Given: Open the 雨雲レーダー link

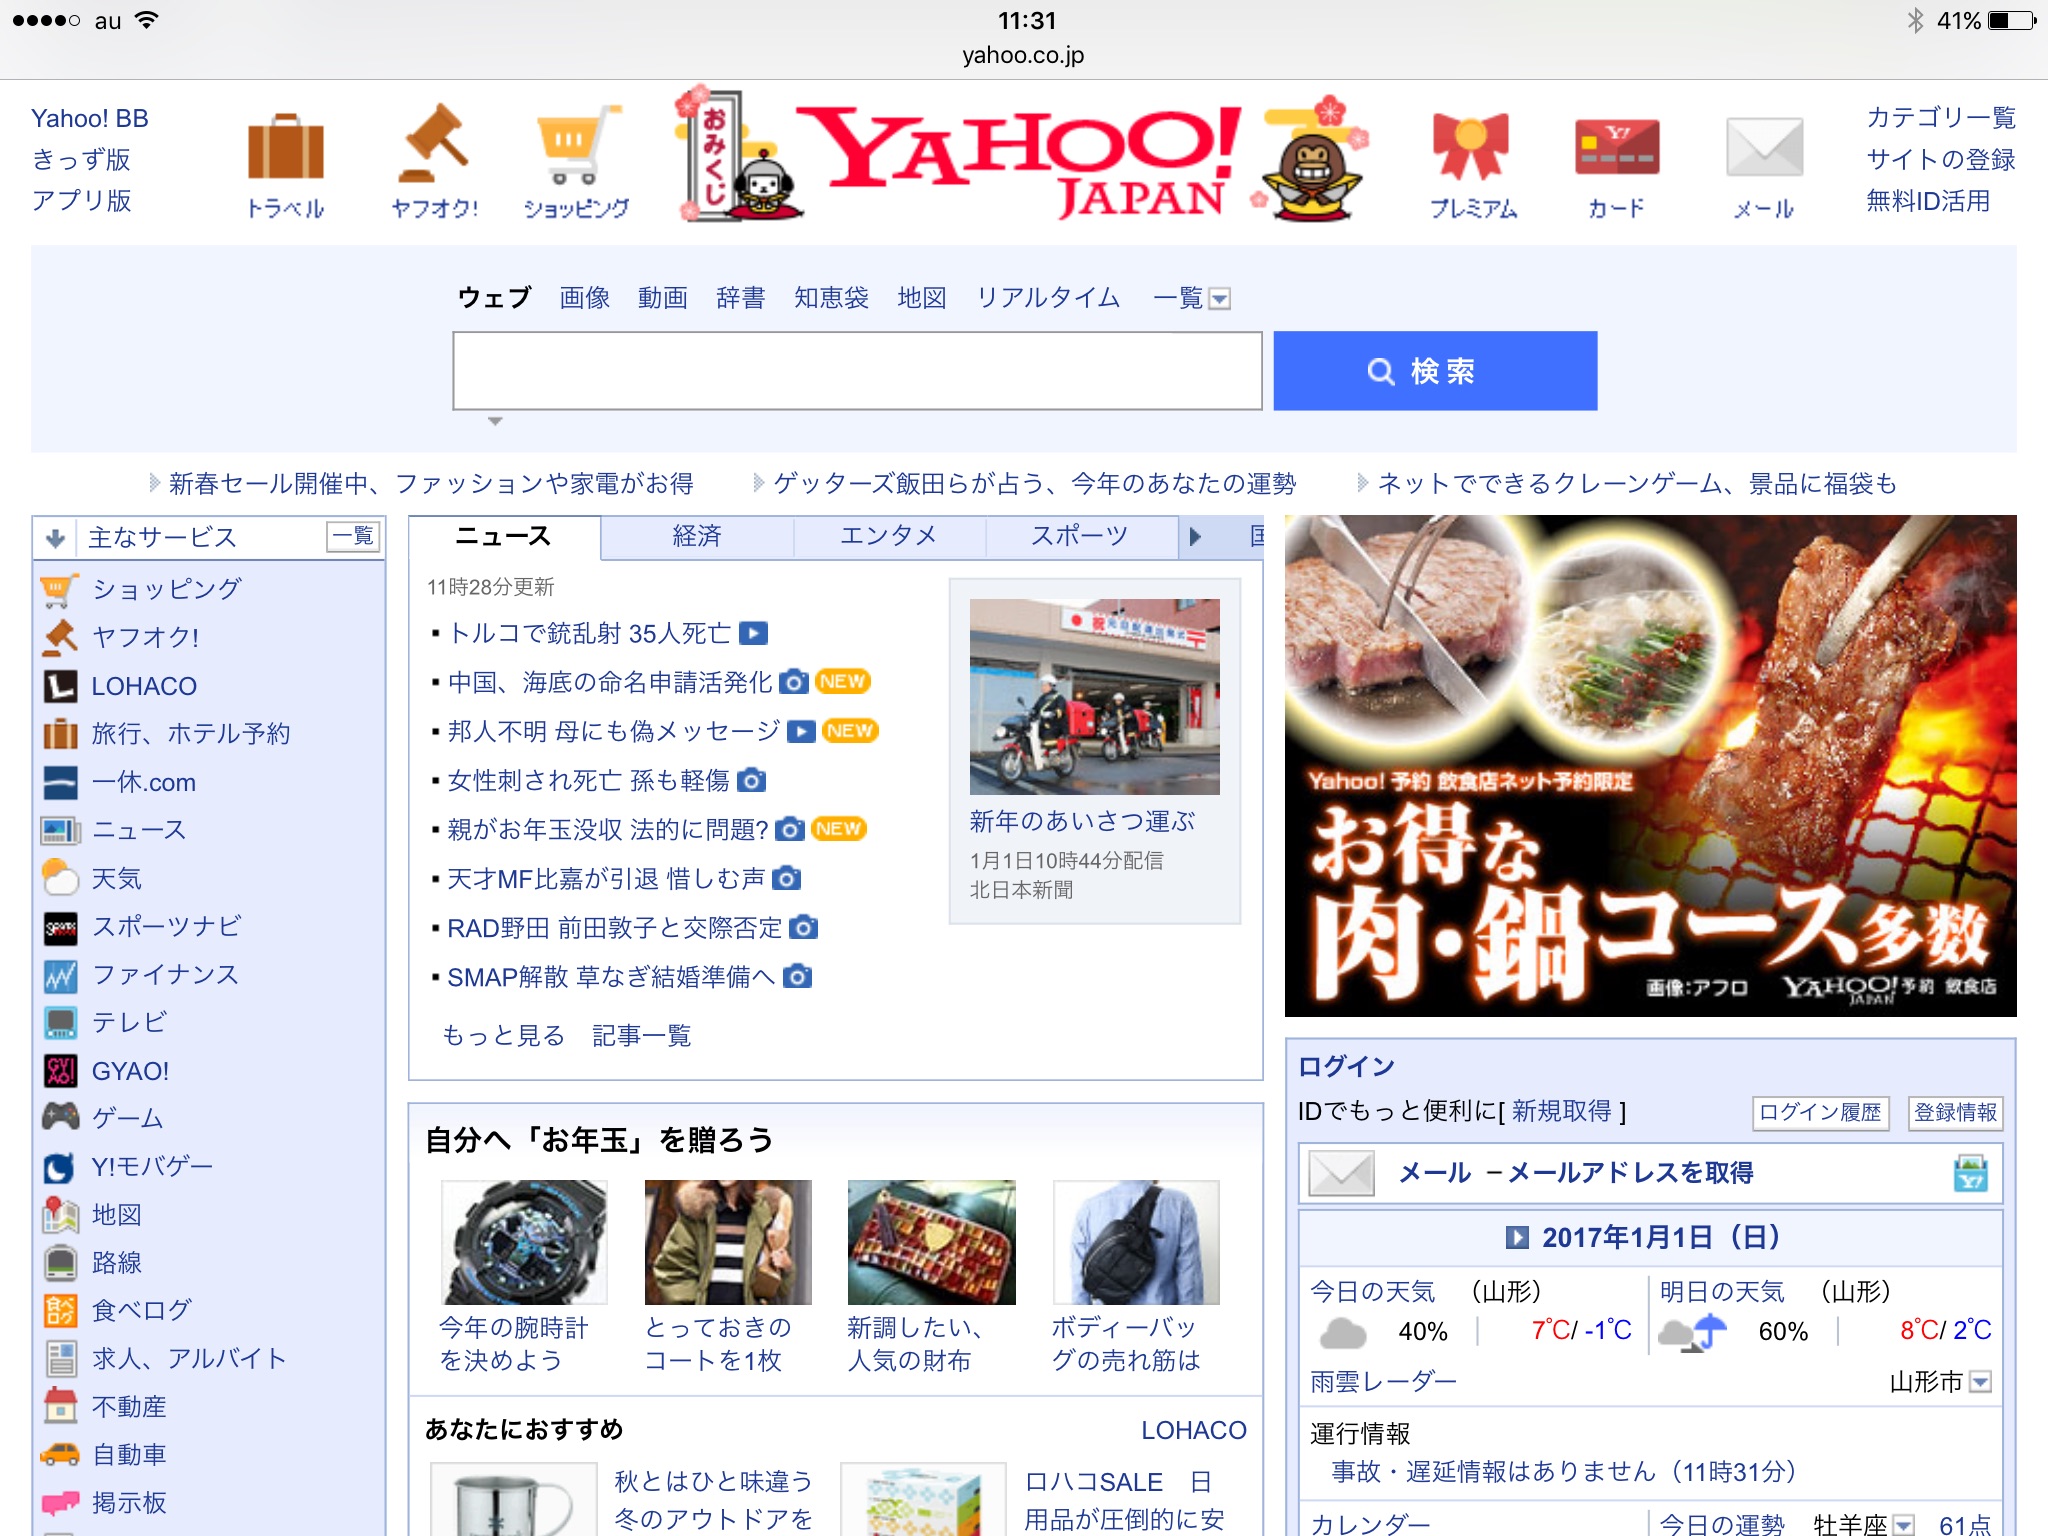Looking at the screenshot, I should coord(1384,1382).
